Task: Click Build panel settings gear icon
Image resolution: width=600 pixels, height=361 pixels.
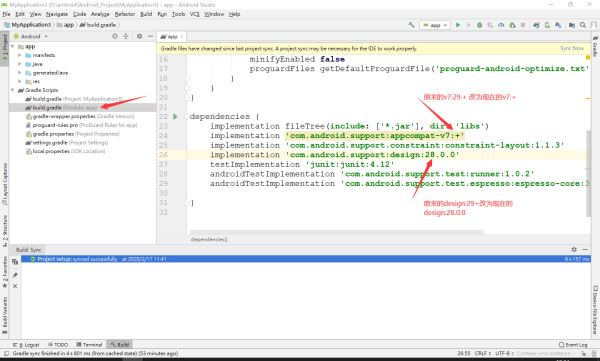Action: tap(574, 249)
